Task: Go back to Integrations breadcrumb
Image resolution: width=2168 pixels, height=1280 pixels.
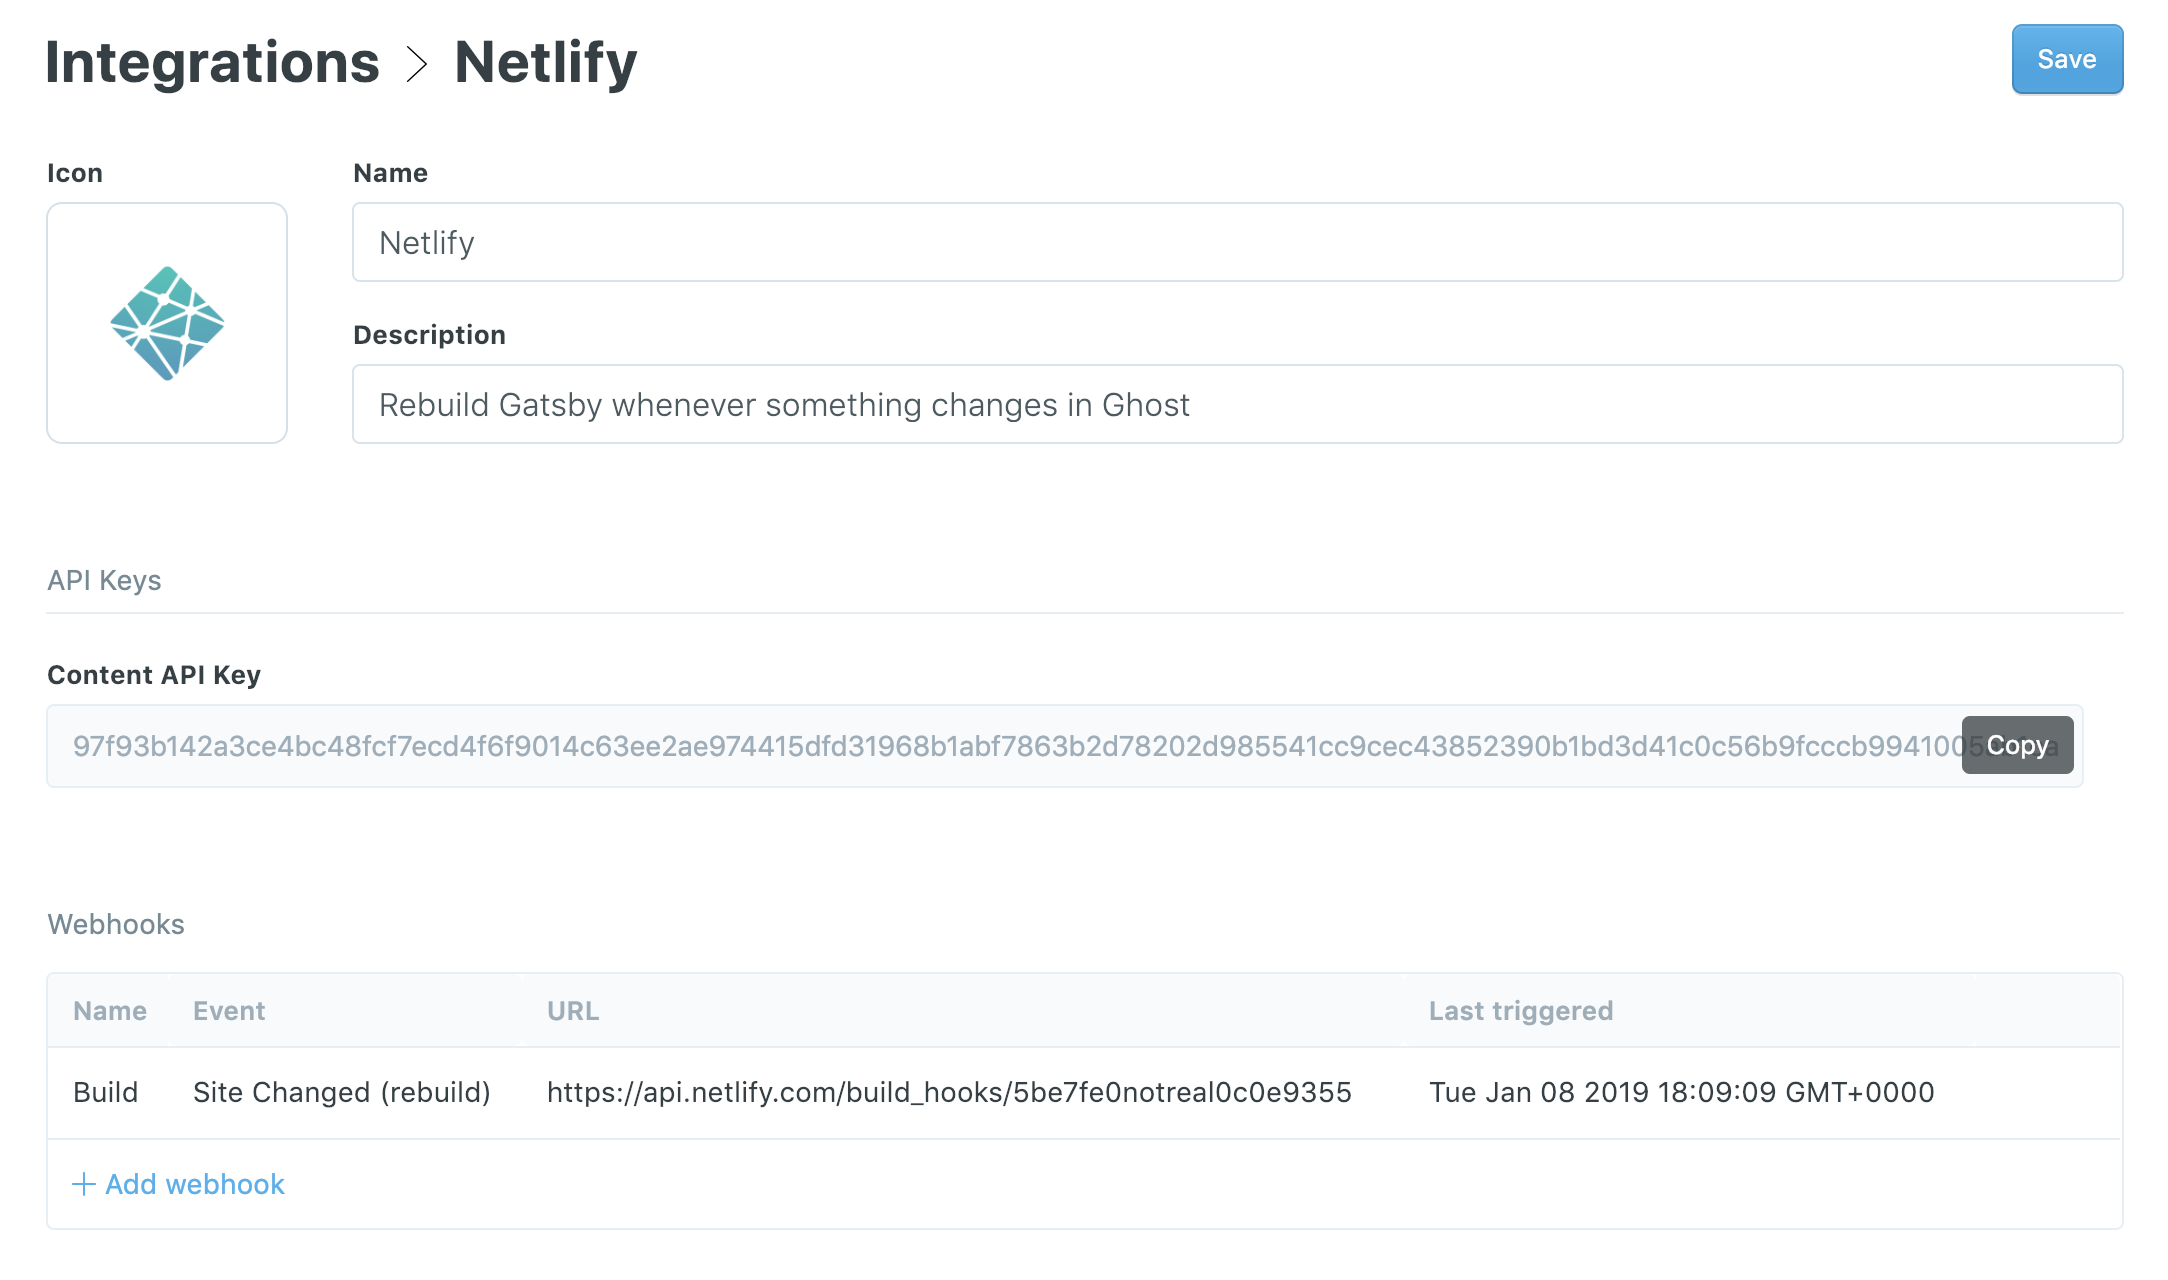Action: pyautogui.click(x=212, y=62)
